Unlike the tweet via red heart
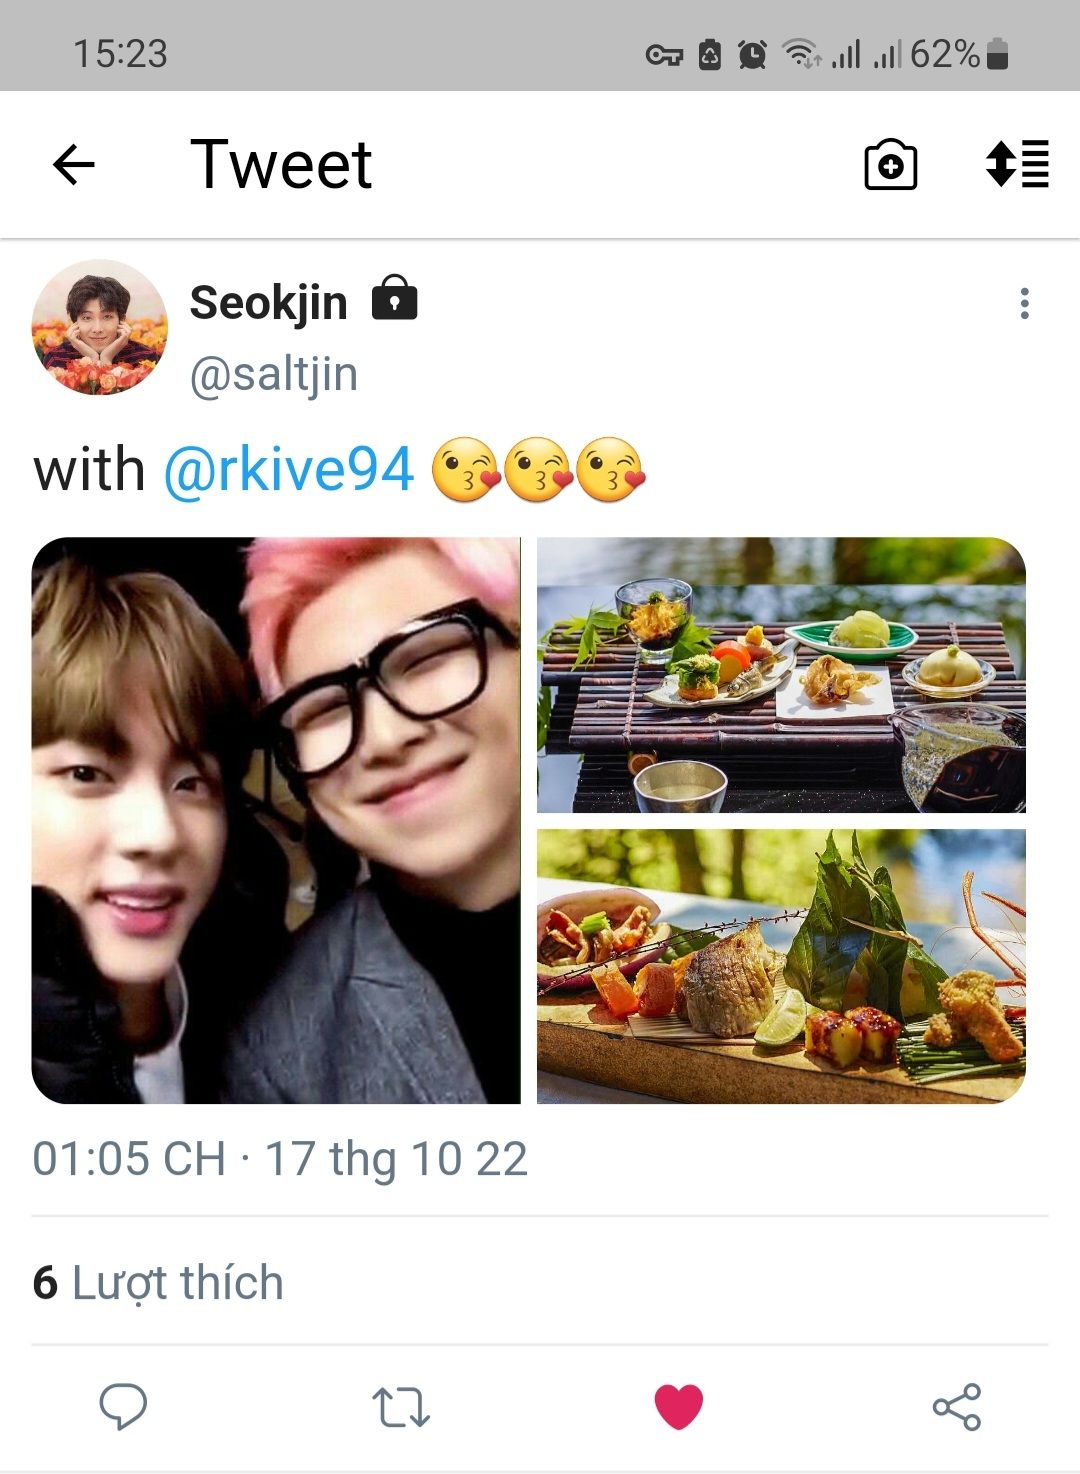The image size is (1080, 1474). pos(679,1406)
